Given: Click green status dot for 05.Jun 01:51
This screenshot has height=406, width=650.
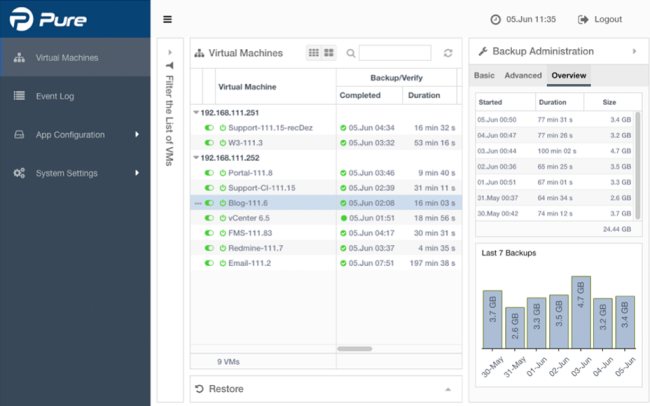Looking at the screenshot, I should pyautogui.click(x=344, y=218).
